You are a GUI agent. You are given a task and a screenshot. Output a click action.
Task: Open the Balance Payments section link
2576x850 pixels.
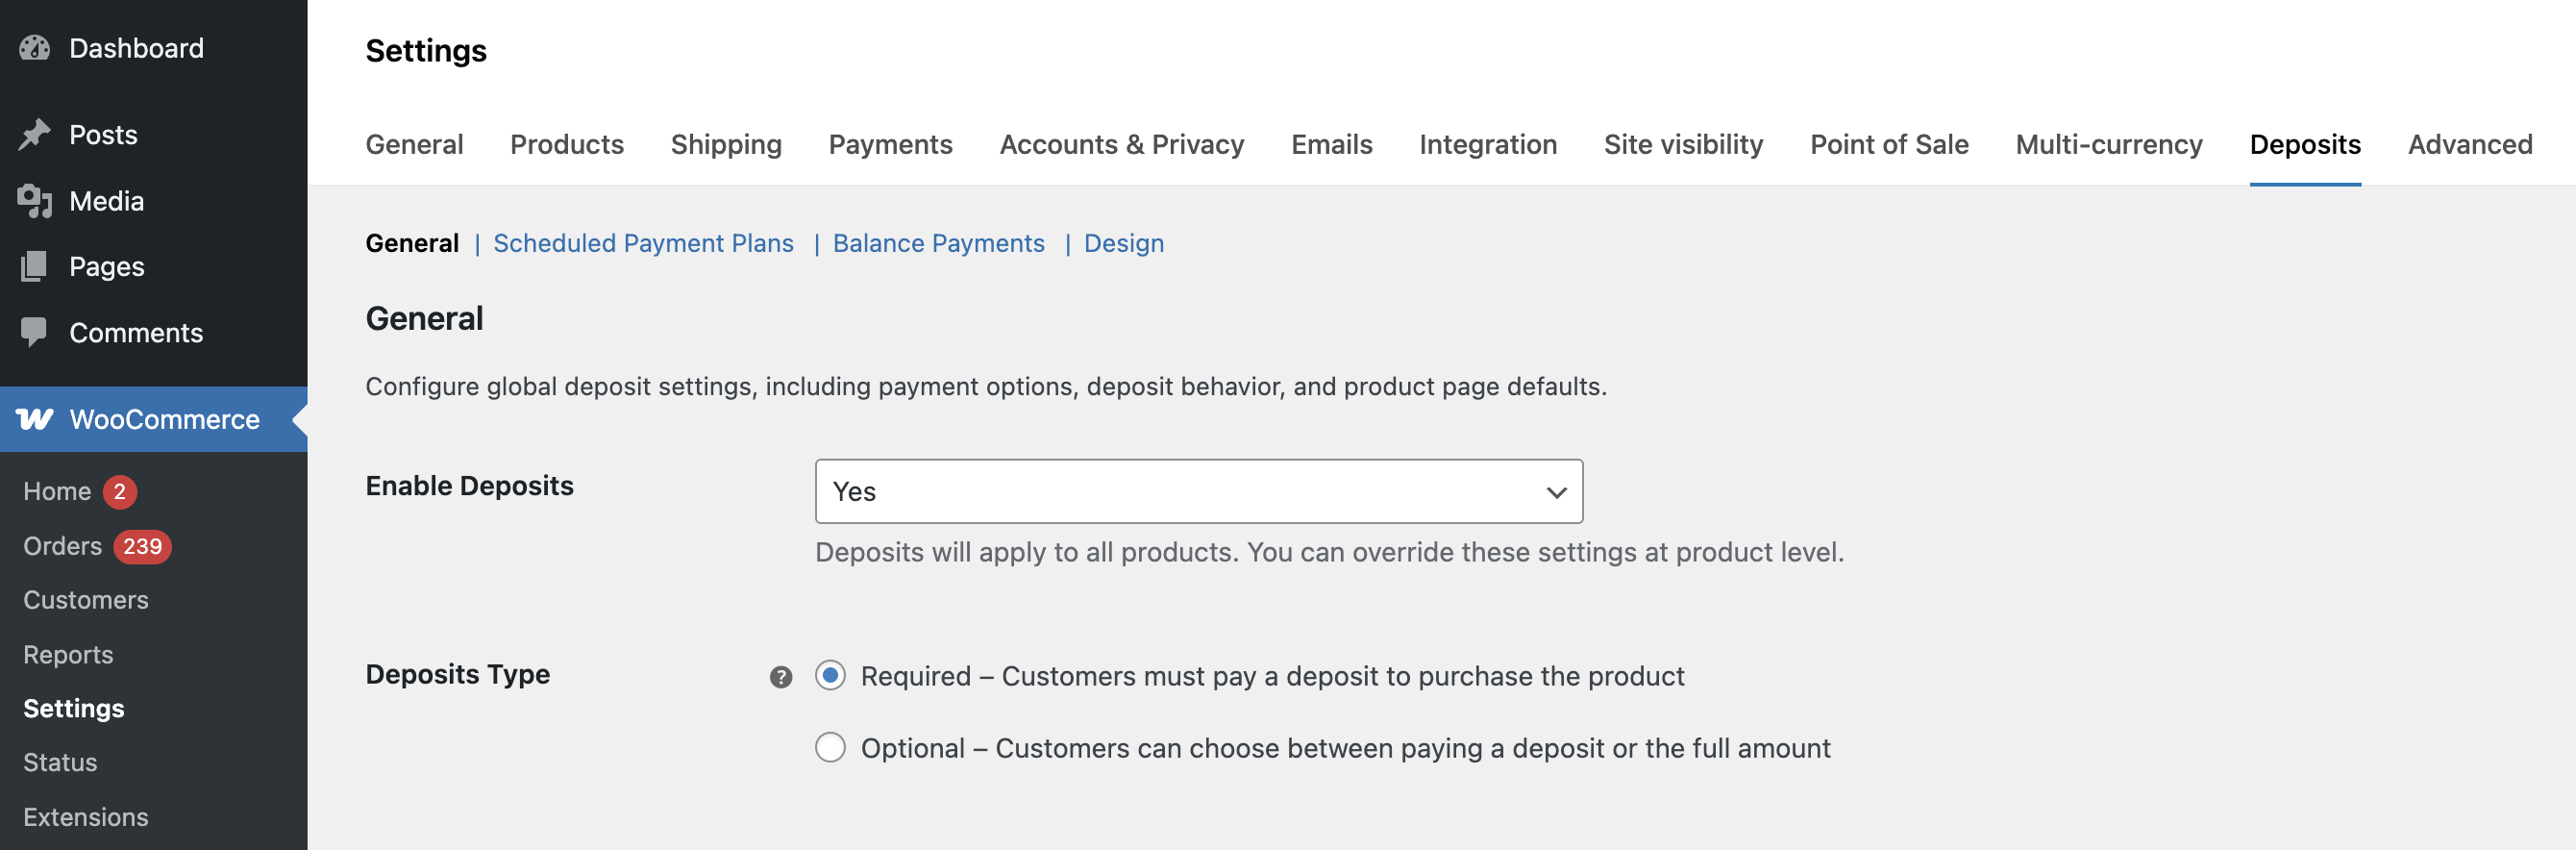pyautogui.click(x=938, y=243)
